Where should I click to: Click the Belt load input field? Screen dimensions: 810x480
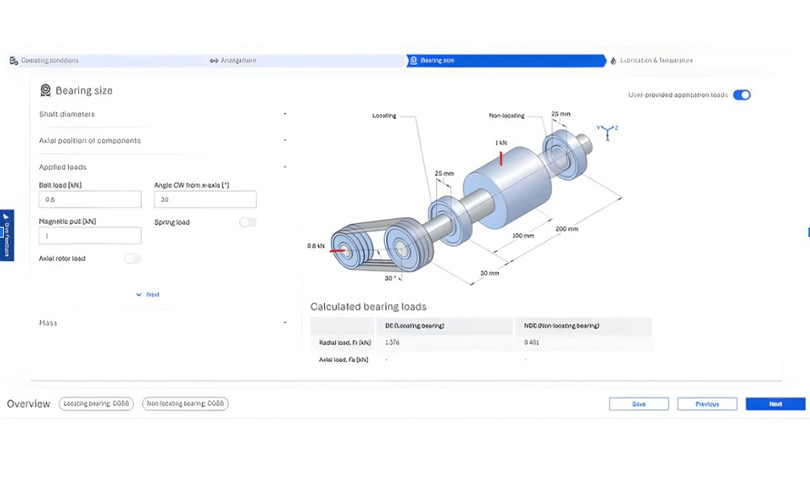[x=90, y=200]
